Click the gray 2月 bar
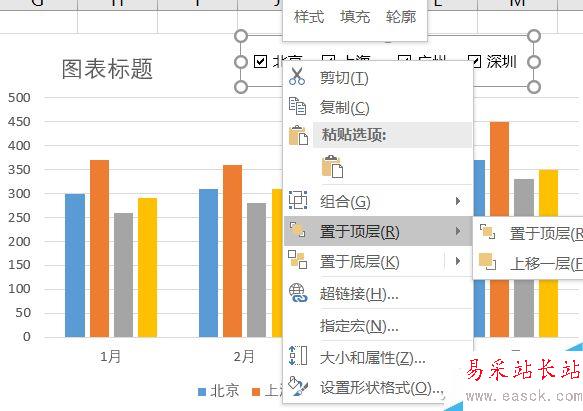Image resolution: width=583 pixels, height=411 pixels. tap(257, 270)
